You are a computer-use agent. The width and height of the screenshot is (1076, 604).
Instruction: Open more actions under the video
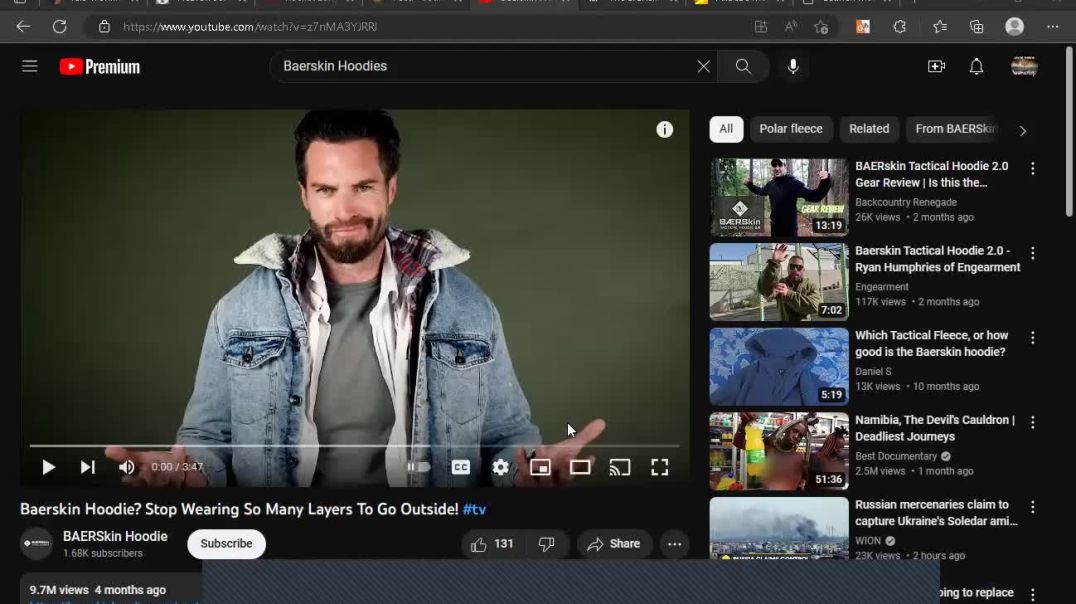coord(675,544)
